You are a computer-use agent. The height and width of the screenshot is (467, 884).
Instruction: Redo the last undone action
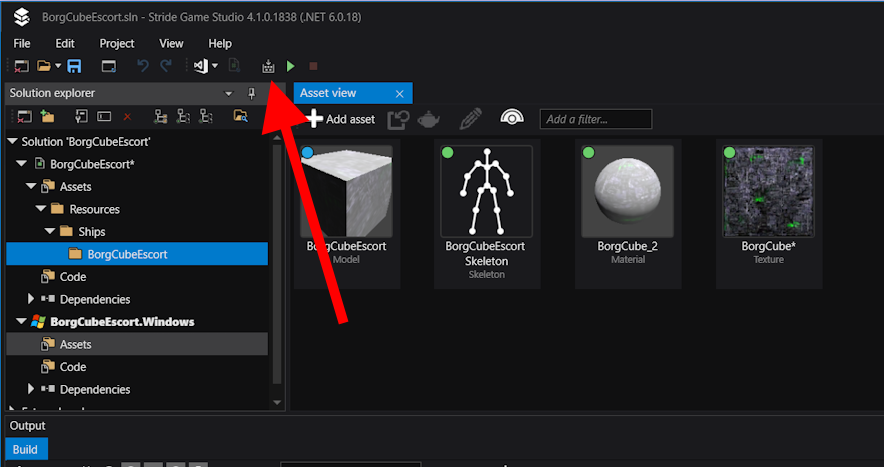pos(165,66)
